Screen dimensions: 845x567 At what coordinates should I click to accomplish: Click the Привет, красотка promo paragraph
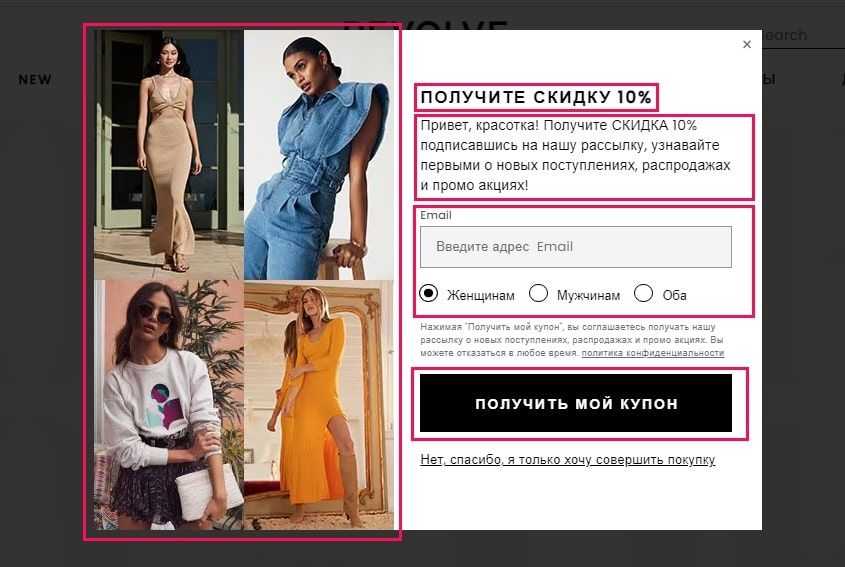[x=576, y=155]
